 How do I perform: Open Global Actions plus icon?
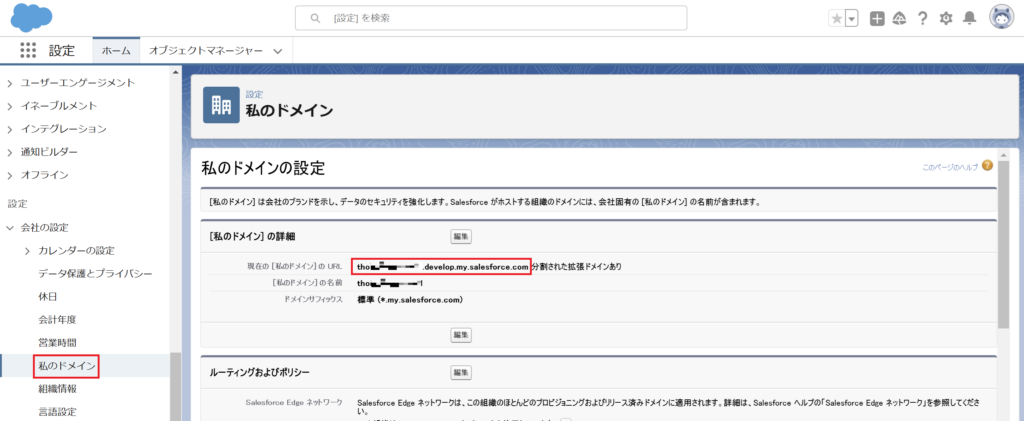(x=877, y=18)
